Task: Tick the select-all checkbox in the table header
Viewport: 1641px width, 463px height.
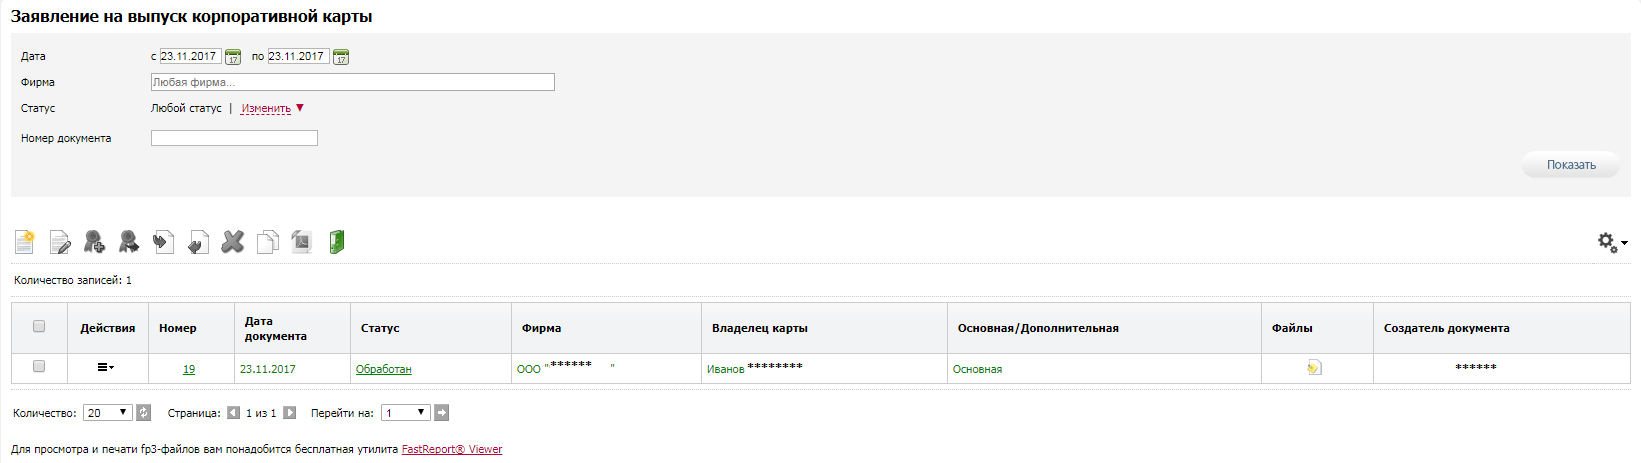Action: [39, 326]
